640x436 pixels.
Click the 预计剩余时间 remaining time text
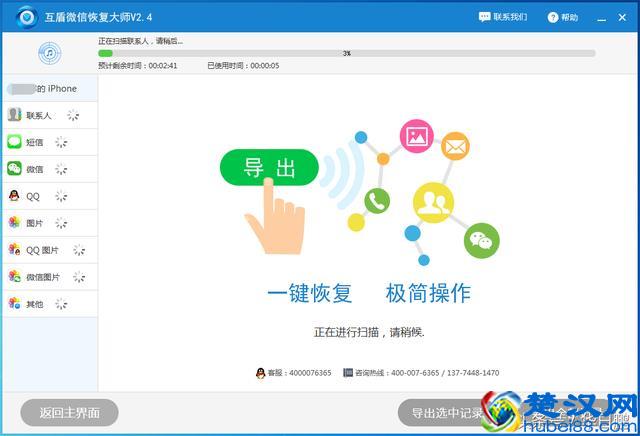138,66
